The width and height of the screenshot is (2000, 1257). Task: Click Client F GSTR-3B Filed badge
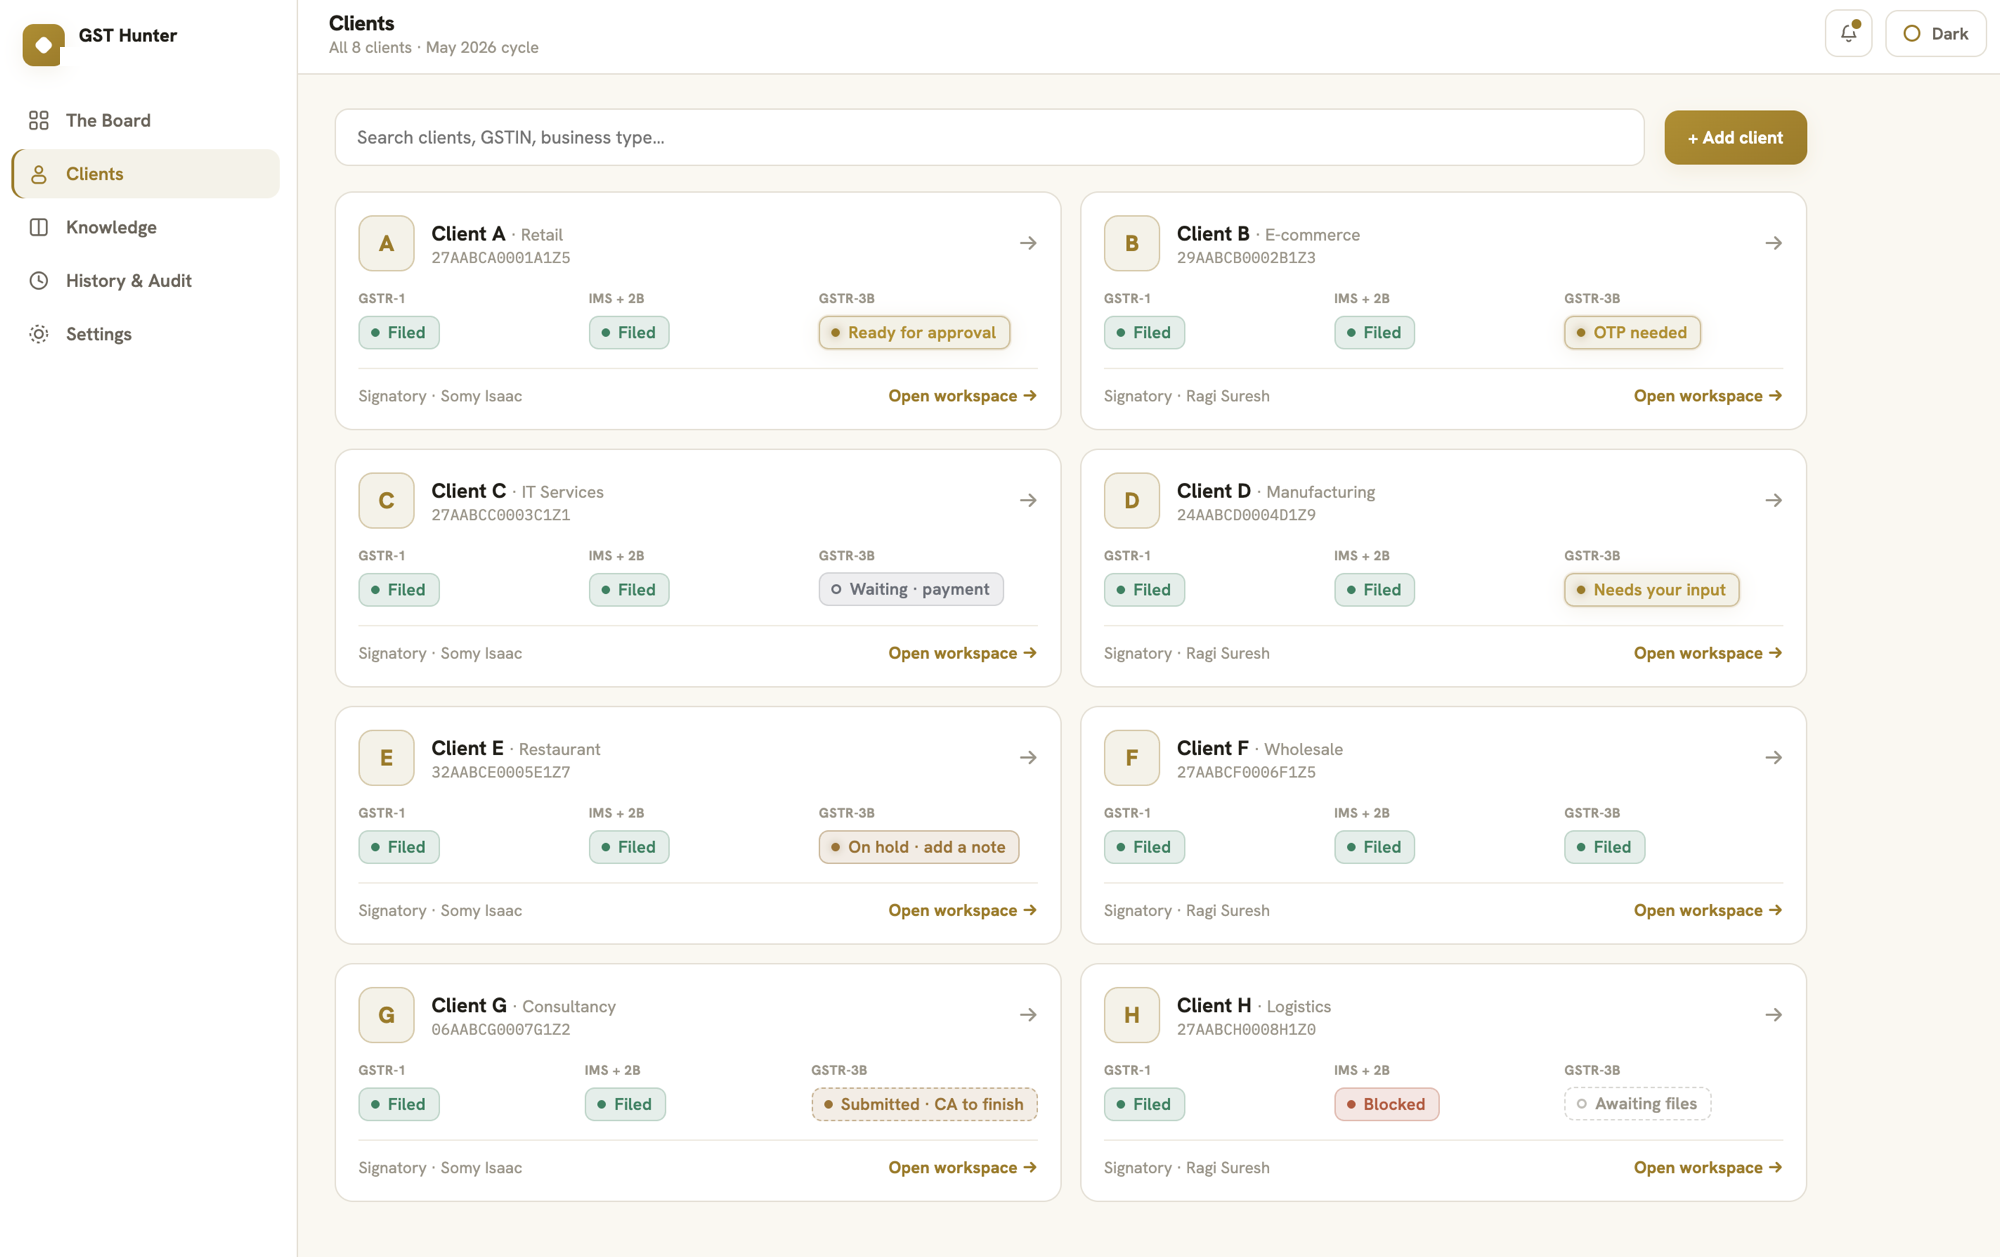pos(1604,847)
